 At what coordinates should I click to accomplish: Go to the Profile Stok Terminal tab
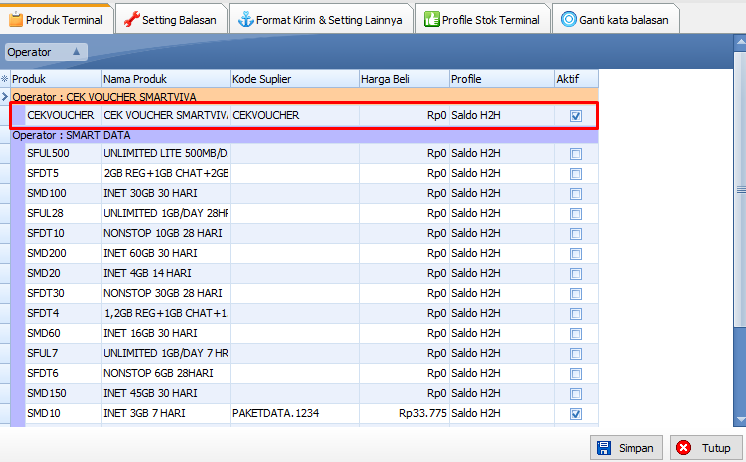[482, 20]
